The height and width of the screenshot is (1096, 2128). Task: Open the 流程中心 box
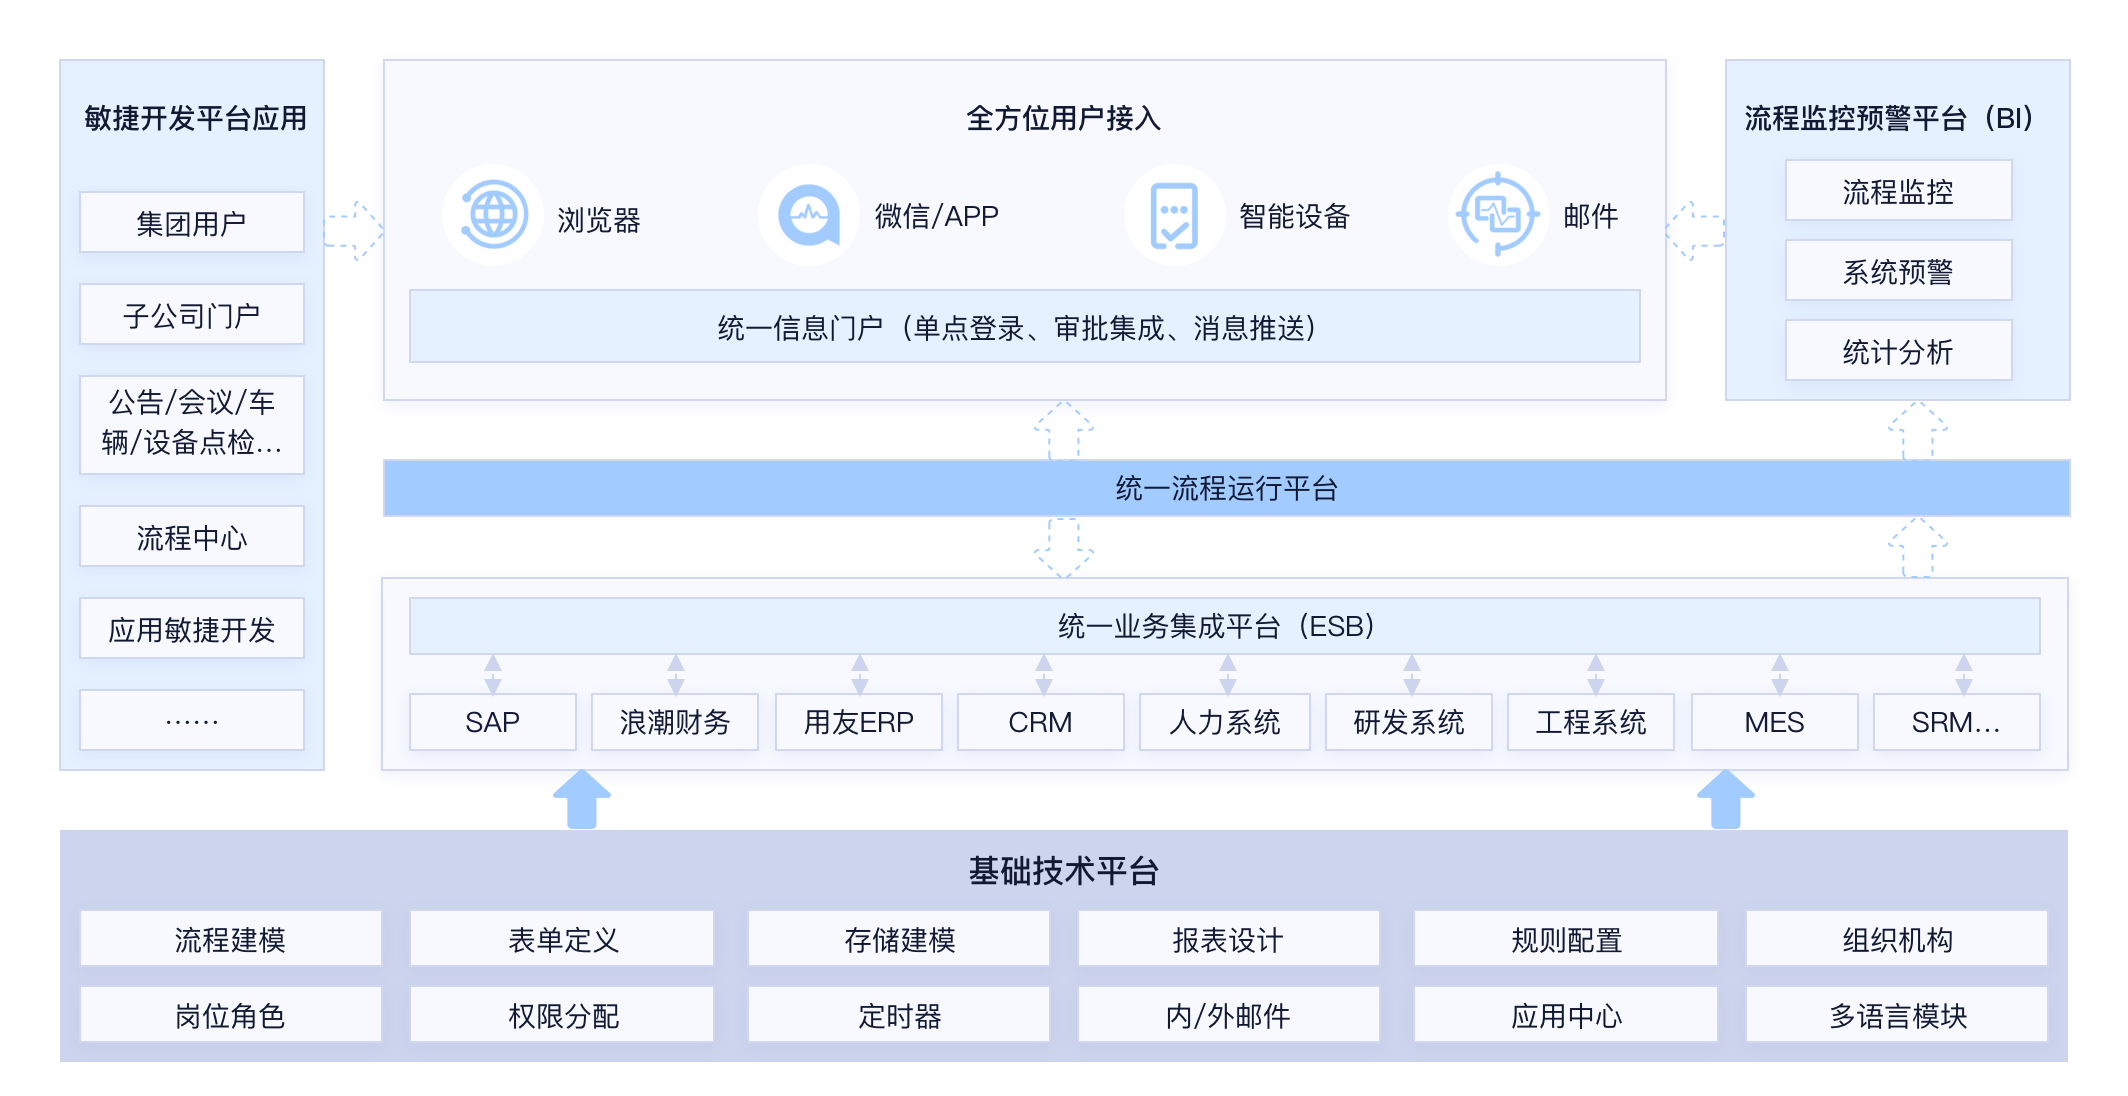tap(192, 536)
